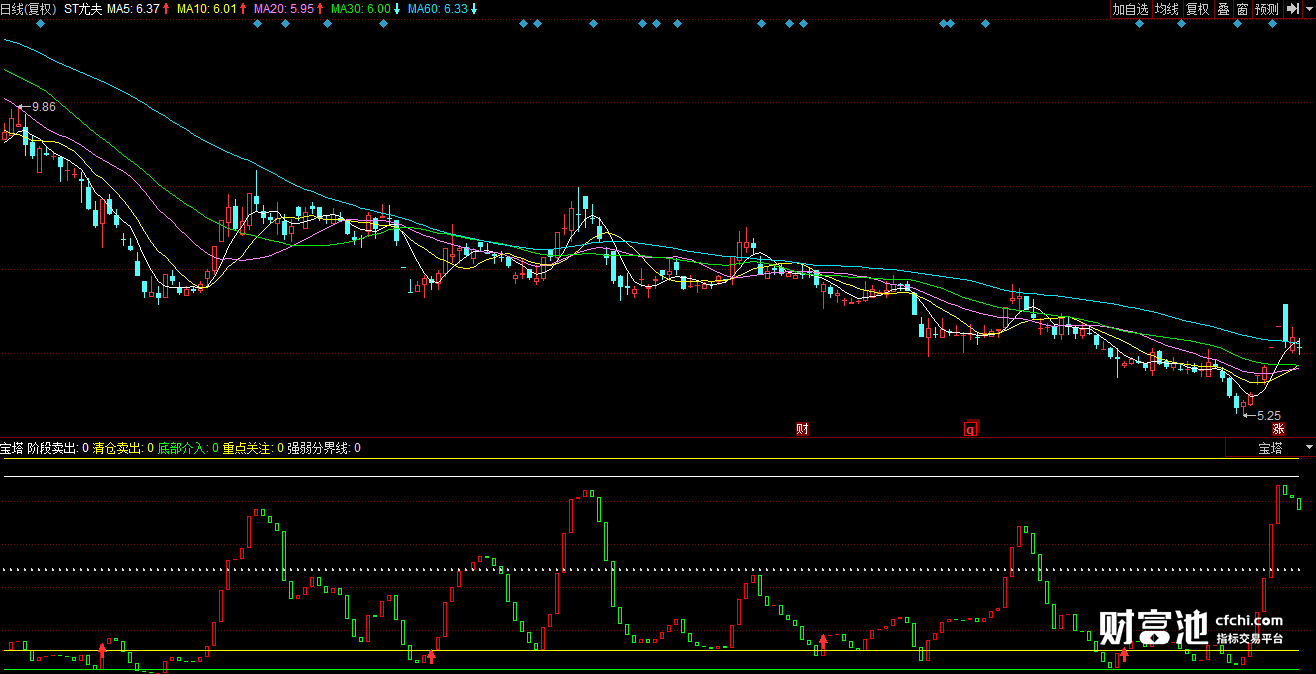Viewport: 1316px width, 674px height.
Task: Click the 财 financial report marker
Action: 802,429
